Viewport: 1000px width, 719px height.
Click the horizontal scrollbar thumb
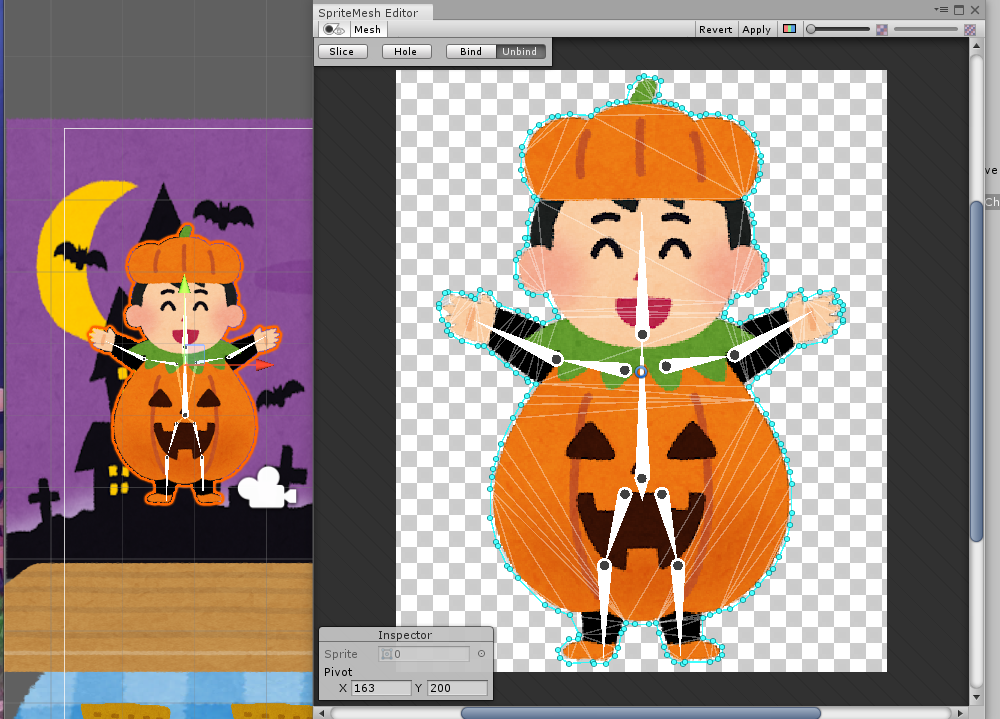[x=640, y=713]
